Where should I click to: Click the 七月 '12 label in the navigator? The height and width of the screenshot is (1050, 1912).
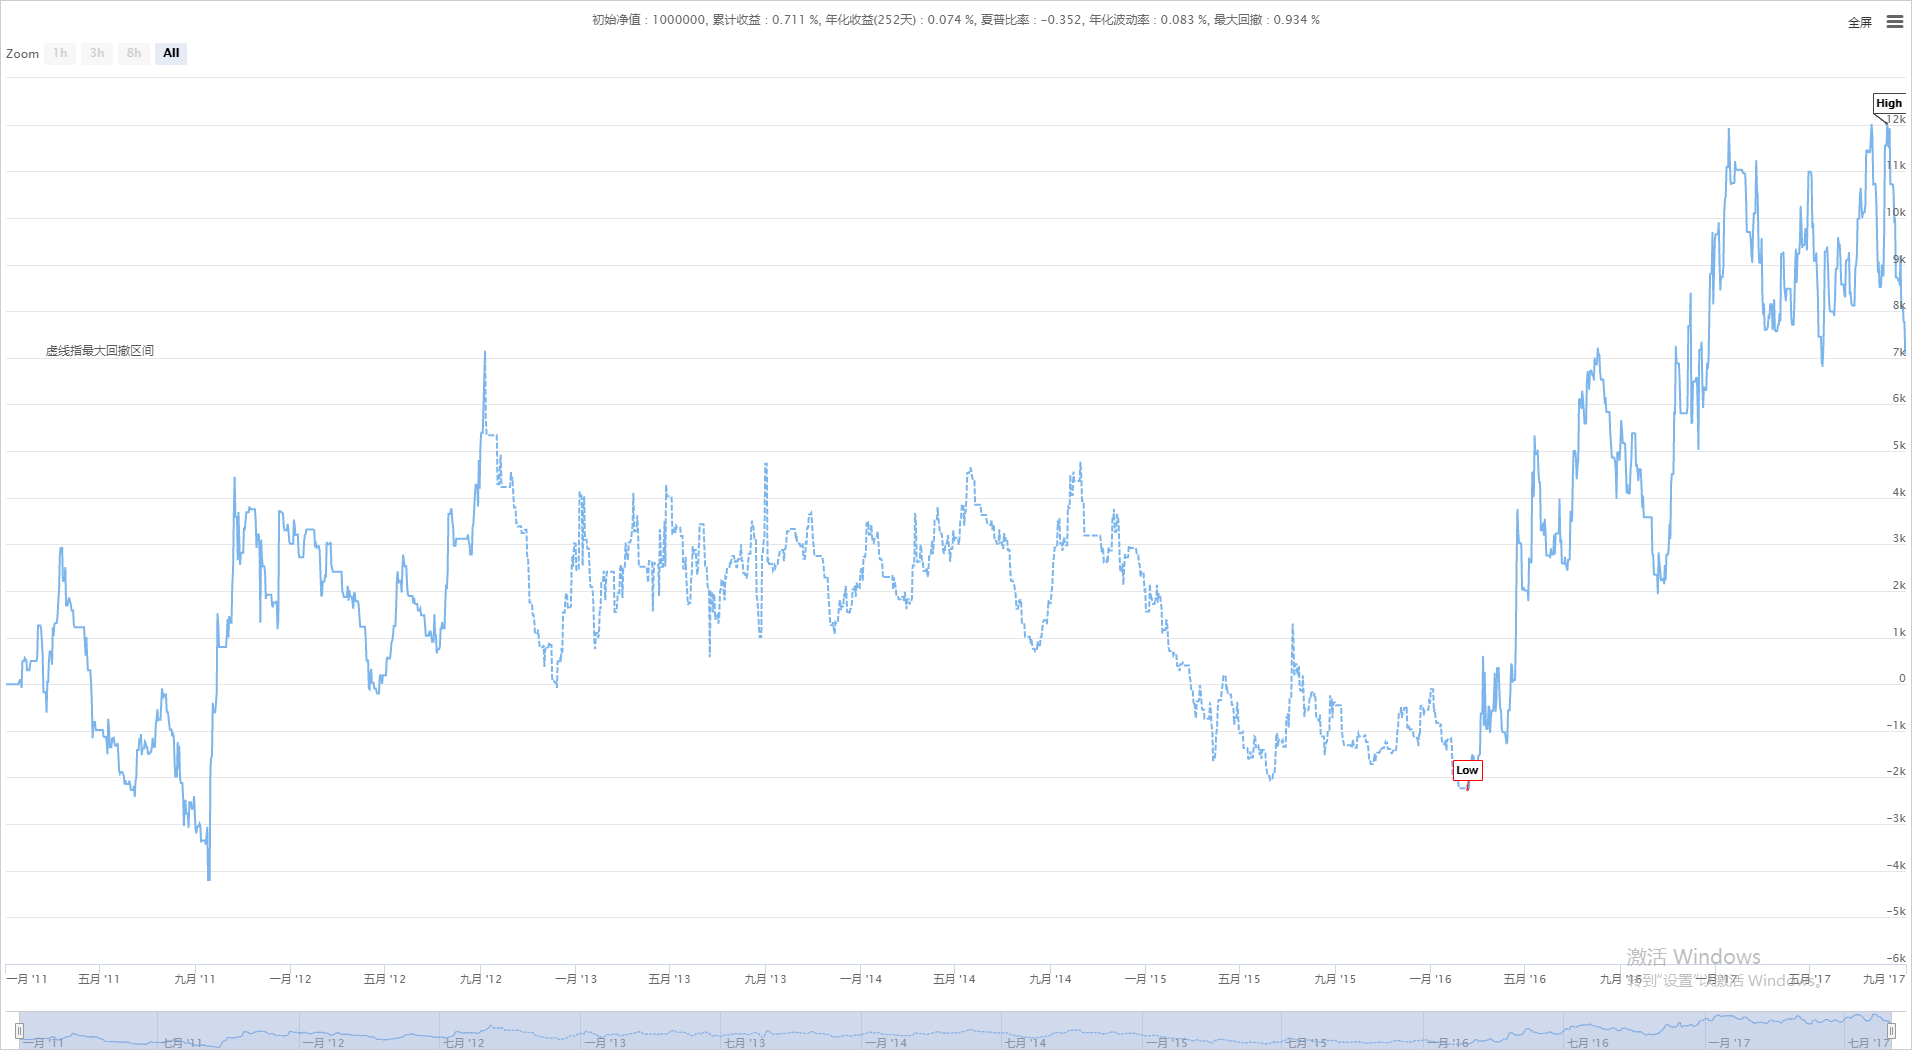tap(464, 1043)
